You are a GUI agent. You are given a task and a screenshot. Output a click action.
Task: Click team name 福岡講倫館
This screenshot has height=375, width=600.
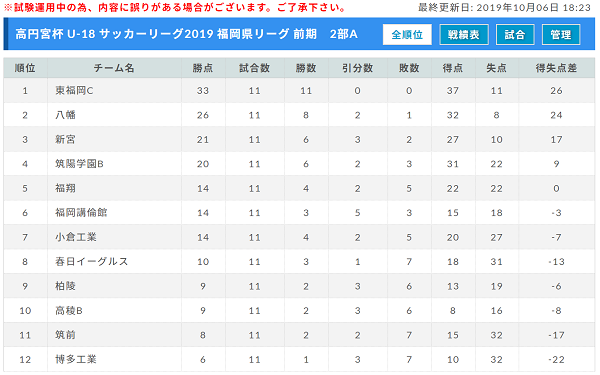click(x=81, y=213)
